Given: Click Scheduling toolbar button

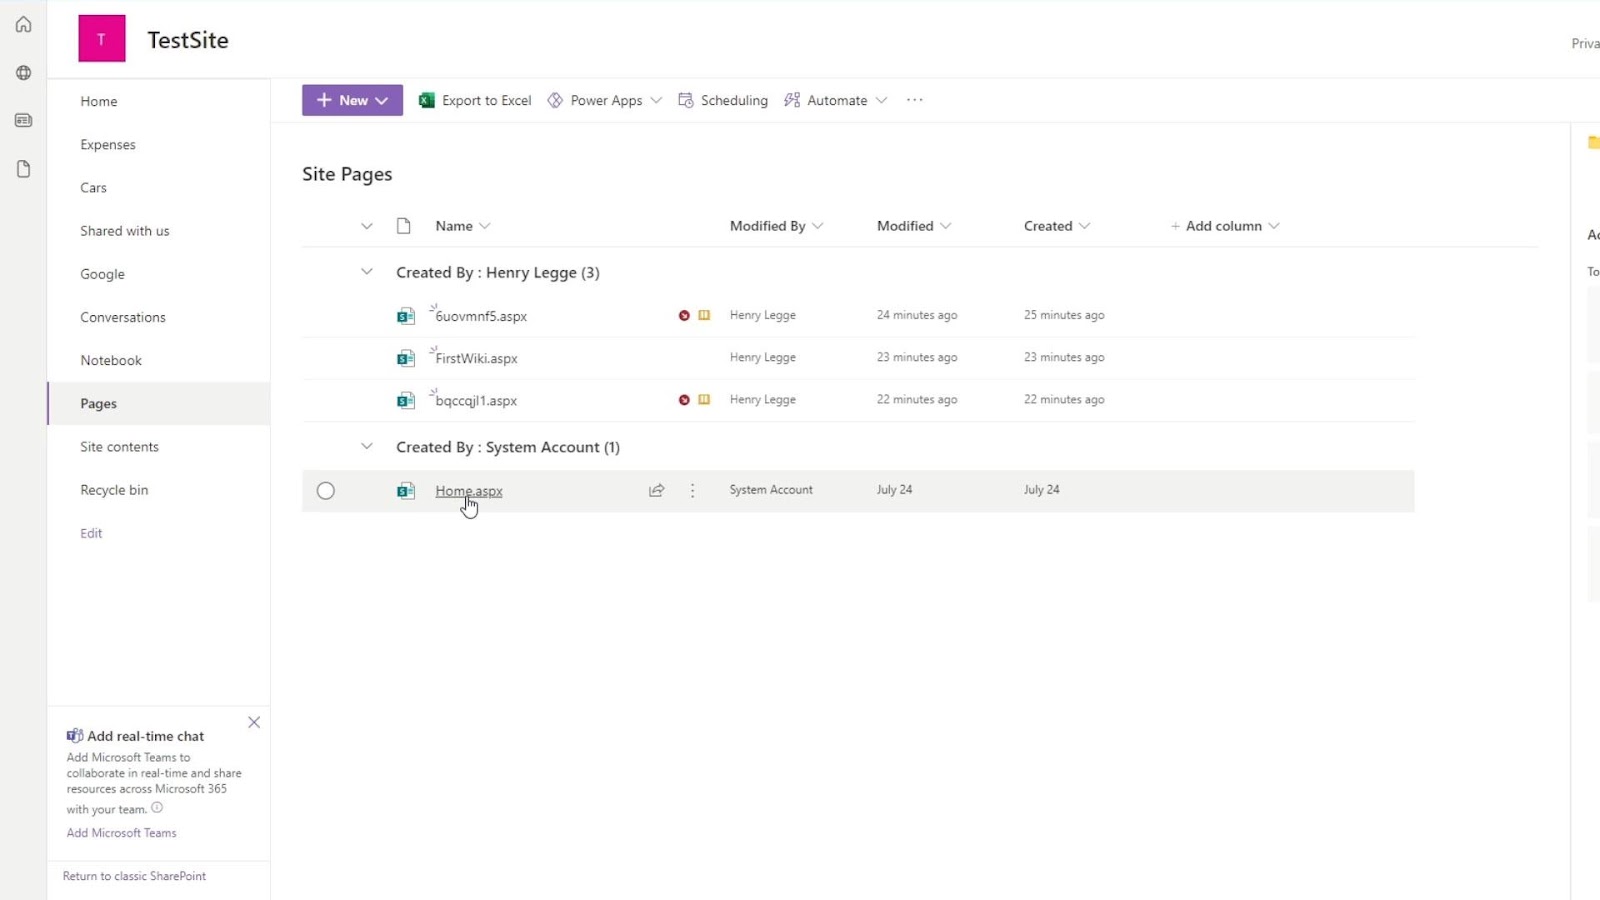Looking at the screenshot, I should 723,100.
